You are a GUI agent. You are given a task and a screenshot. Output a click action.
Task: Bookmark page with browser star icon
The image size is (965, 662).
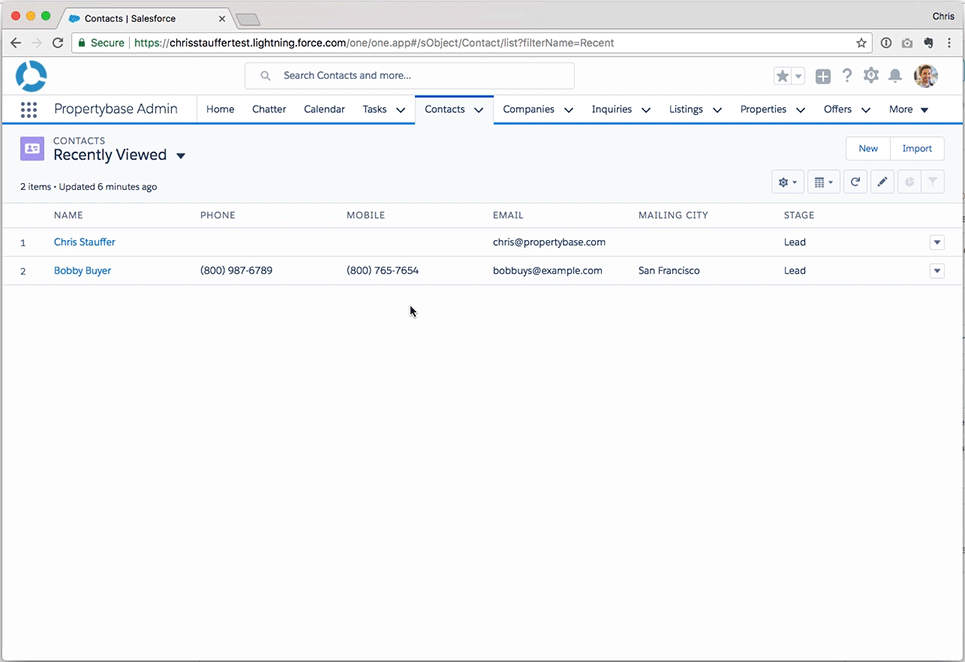[861, 43]
